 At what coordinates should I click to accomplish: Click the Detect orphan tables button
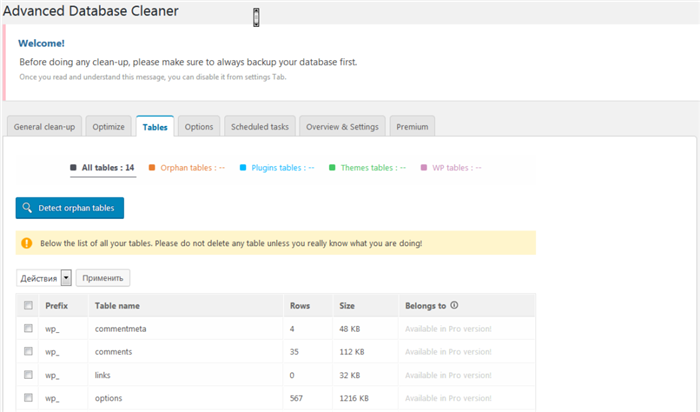pos(70,208)
